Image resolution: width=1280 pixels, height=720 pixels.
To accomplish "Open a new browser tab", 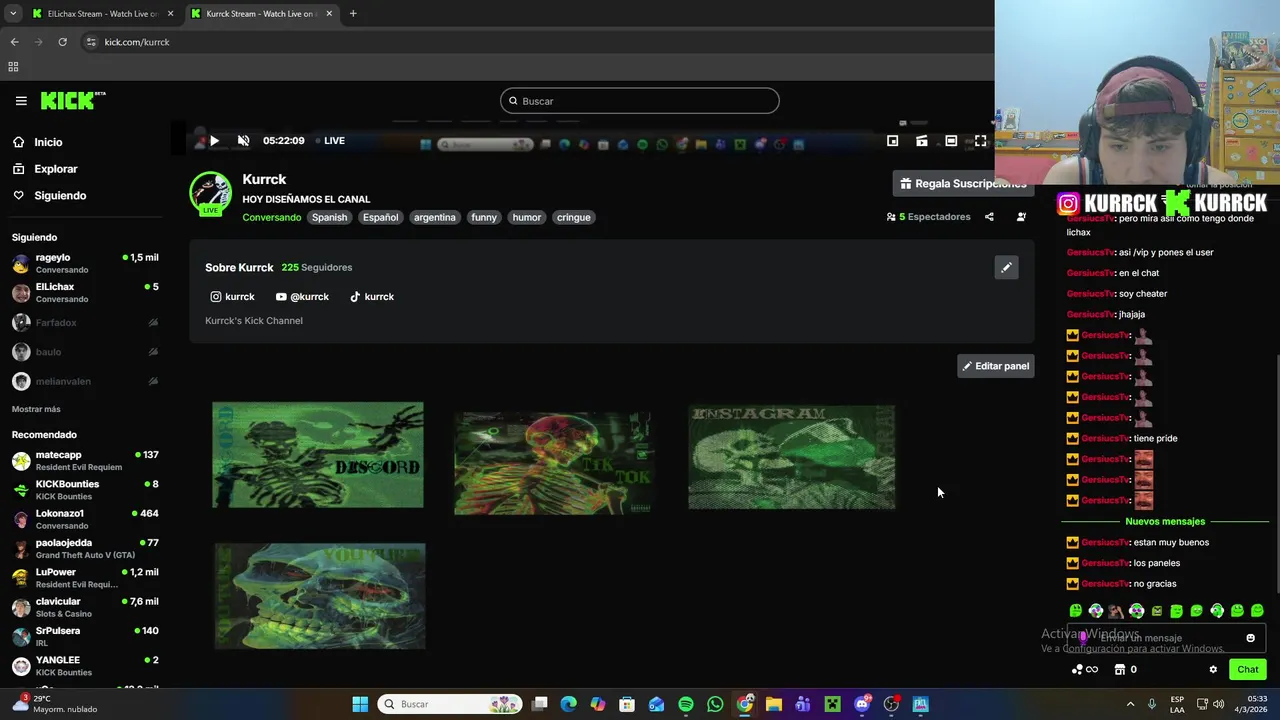I will point(353,14).
